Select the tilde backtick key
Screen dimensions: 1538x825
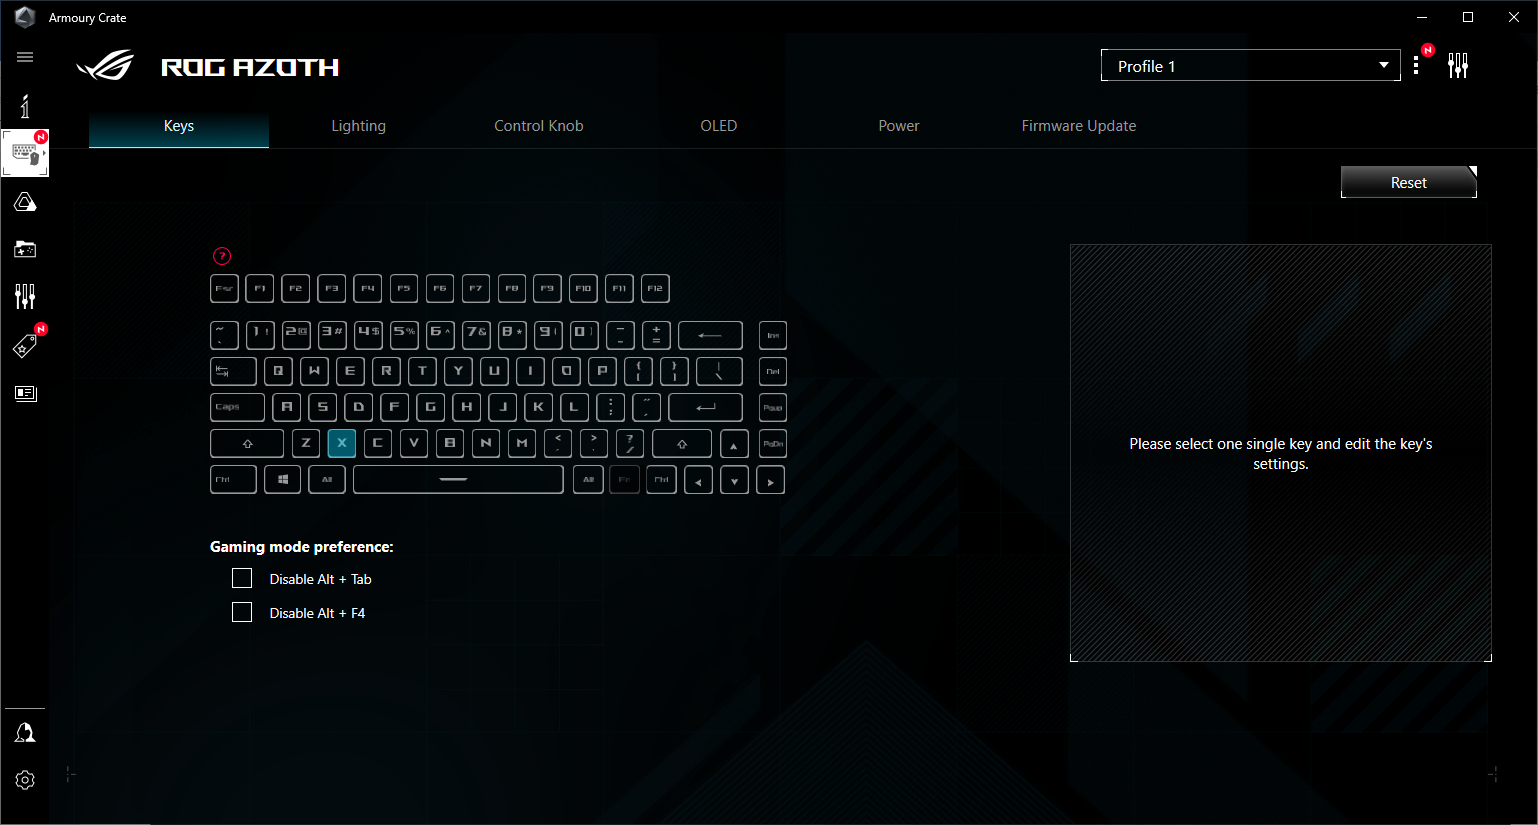click(224, 335)
